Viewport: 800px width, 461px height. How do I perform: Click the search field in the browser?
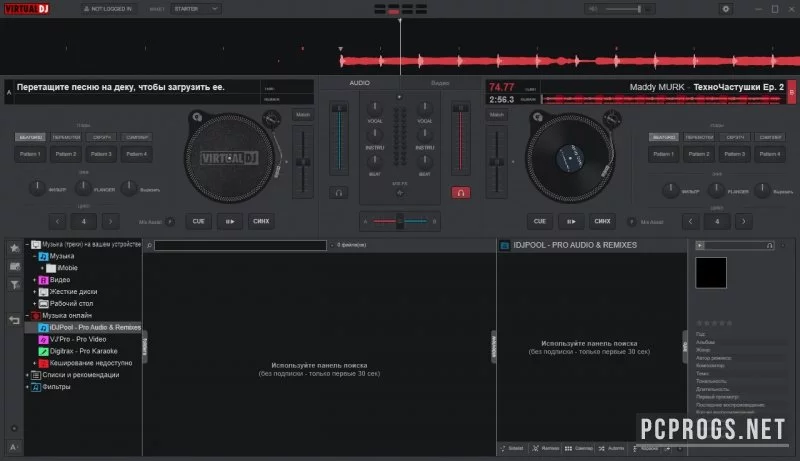coord(240,245)
